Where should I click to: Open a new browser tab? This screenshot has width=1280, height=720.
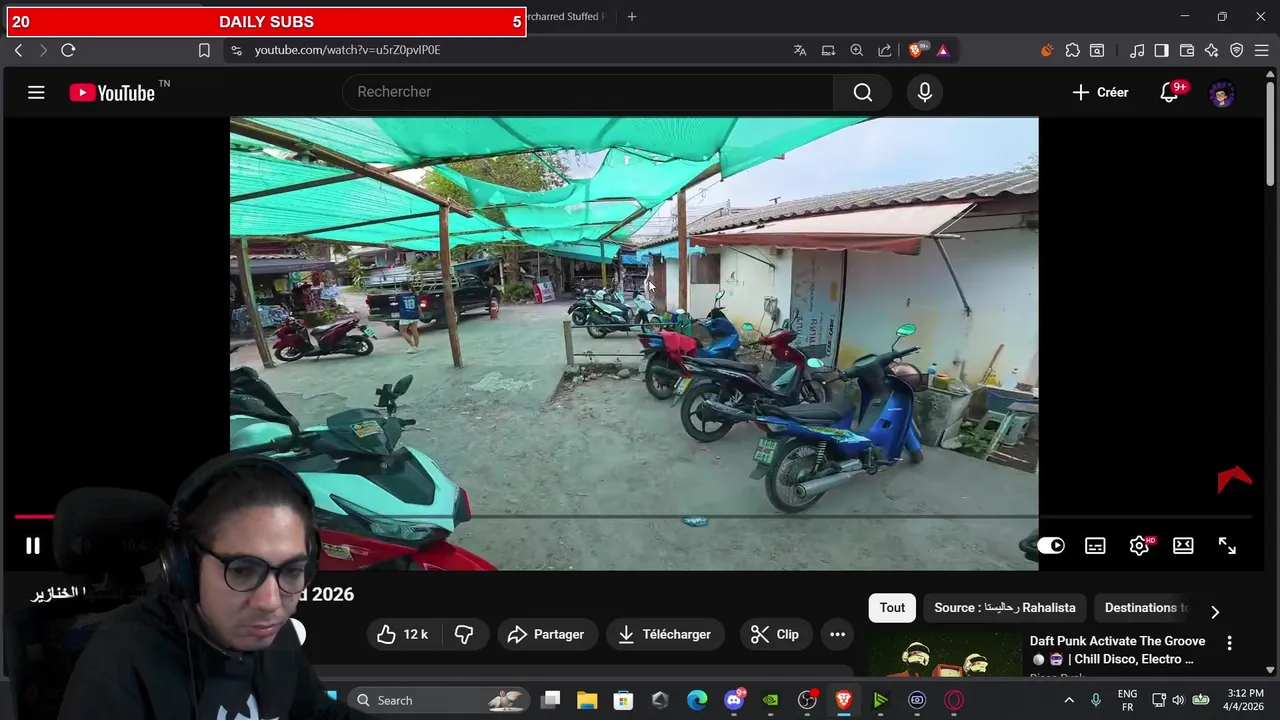[631, 16]
